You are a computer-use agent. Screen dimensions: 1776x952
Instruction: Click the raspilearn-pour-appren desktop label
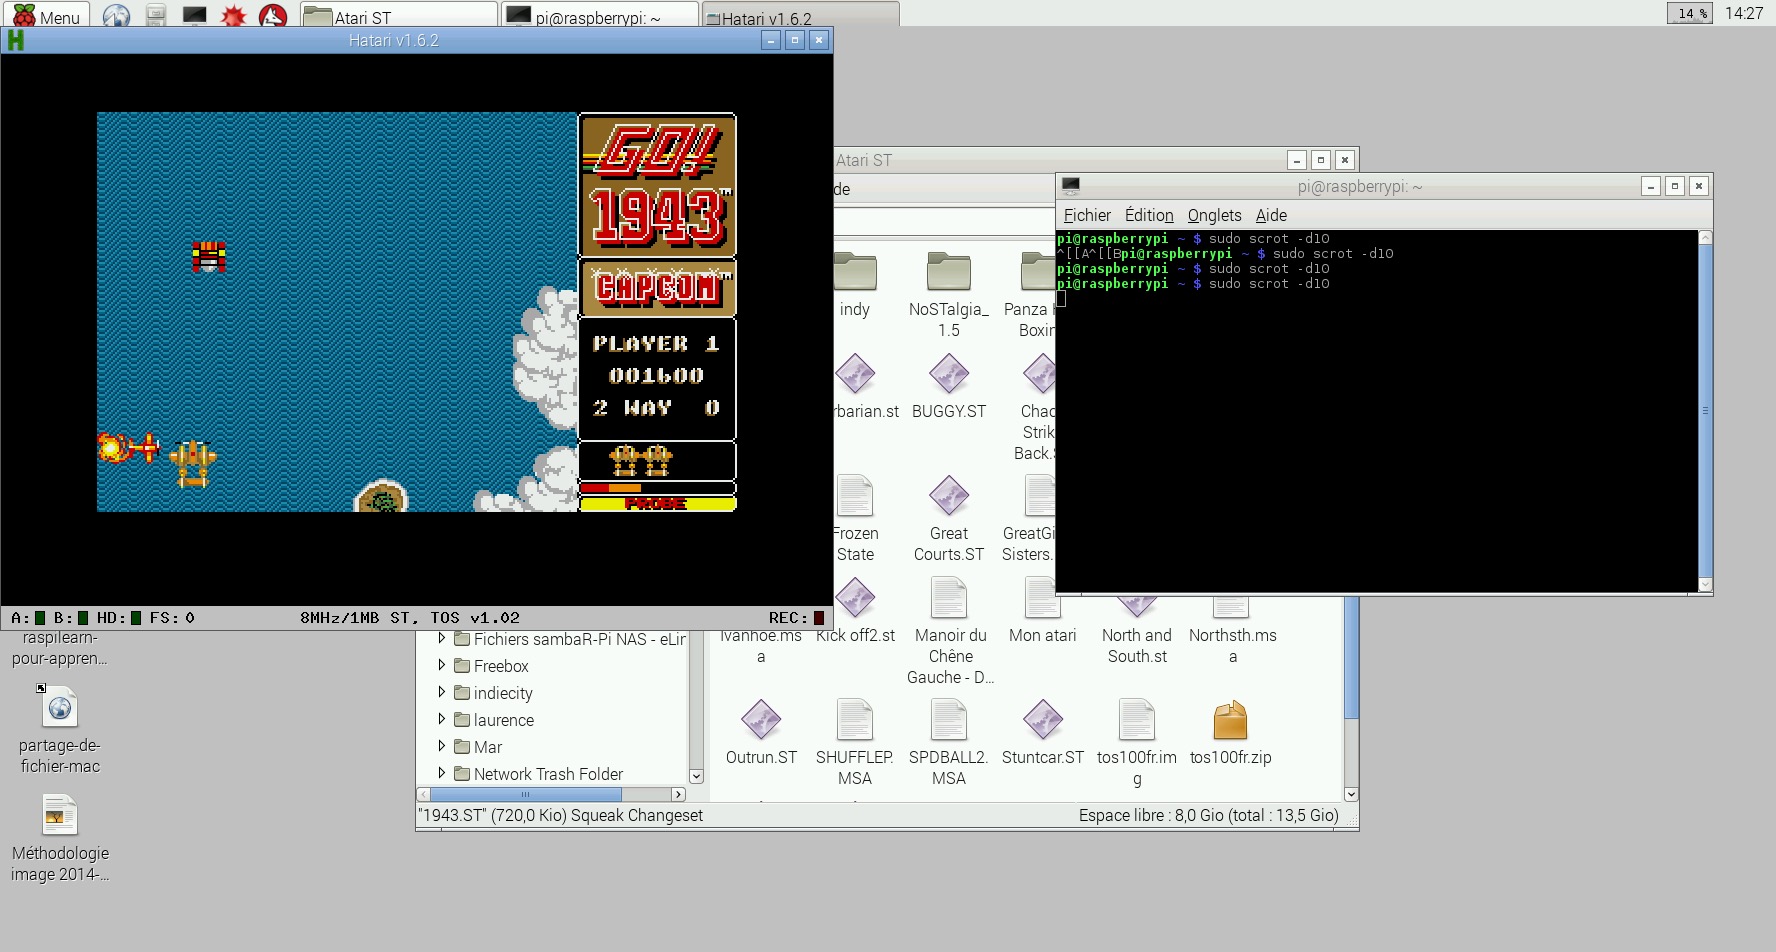pyautogui.click(x=60, y=648)
